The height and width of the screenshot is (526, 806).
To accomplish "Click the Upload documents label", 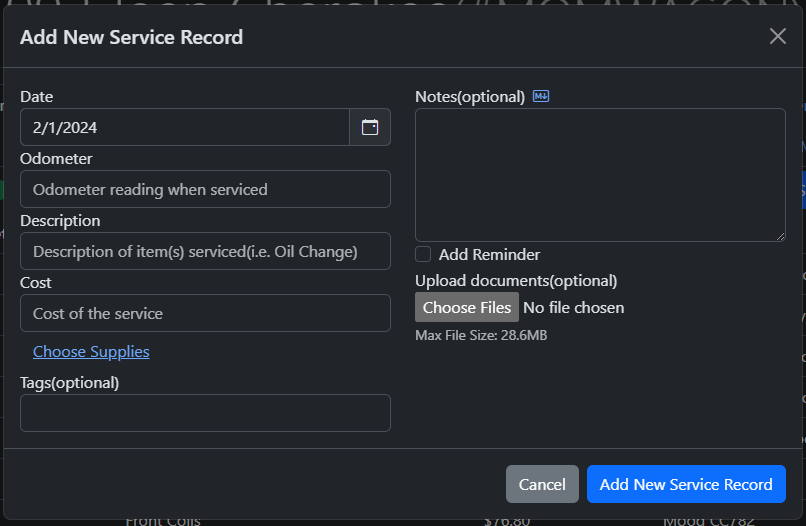I will [x=516, y=281].
